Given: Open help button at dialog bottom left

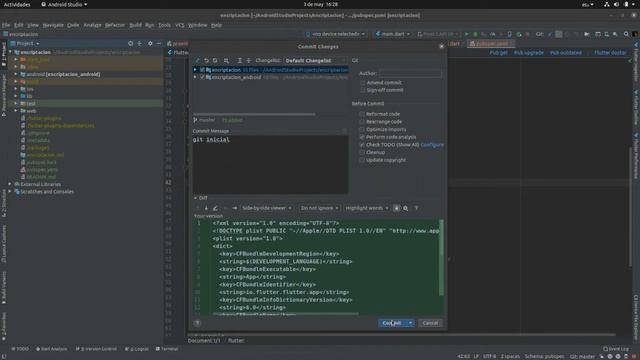Looking at the screenshot, I should pyautogui.click(x=198, y=323).
